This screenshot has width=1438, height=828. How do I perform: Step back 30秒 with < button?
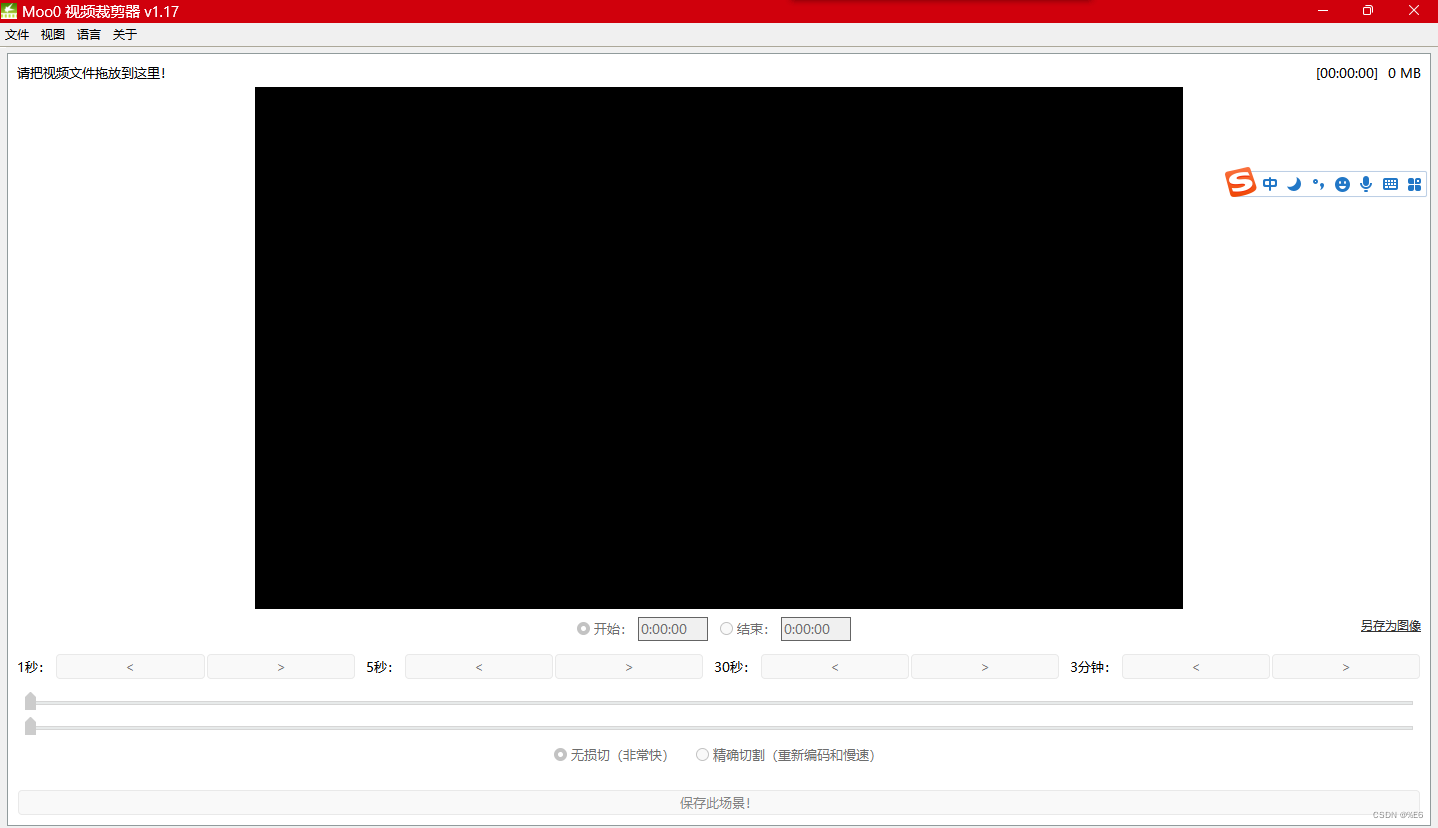pyautogui.click(x=835, y=667)
